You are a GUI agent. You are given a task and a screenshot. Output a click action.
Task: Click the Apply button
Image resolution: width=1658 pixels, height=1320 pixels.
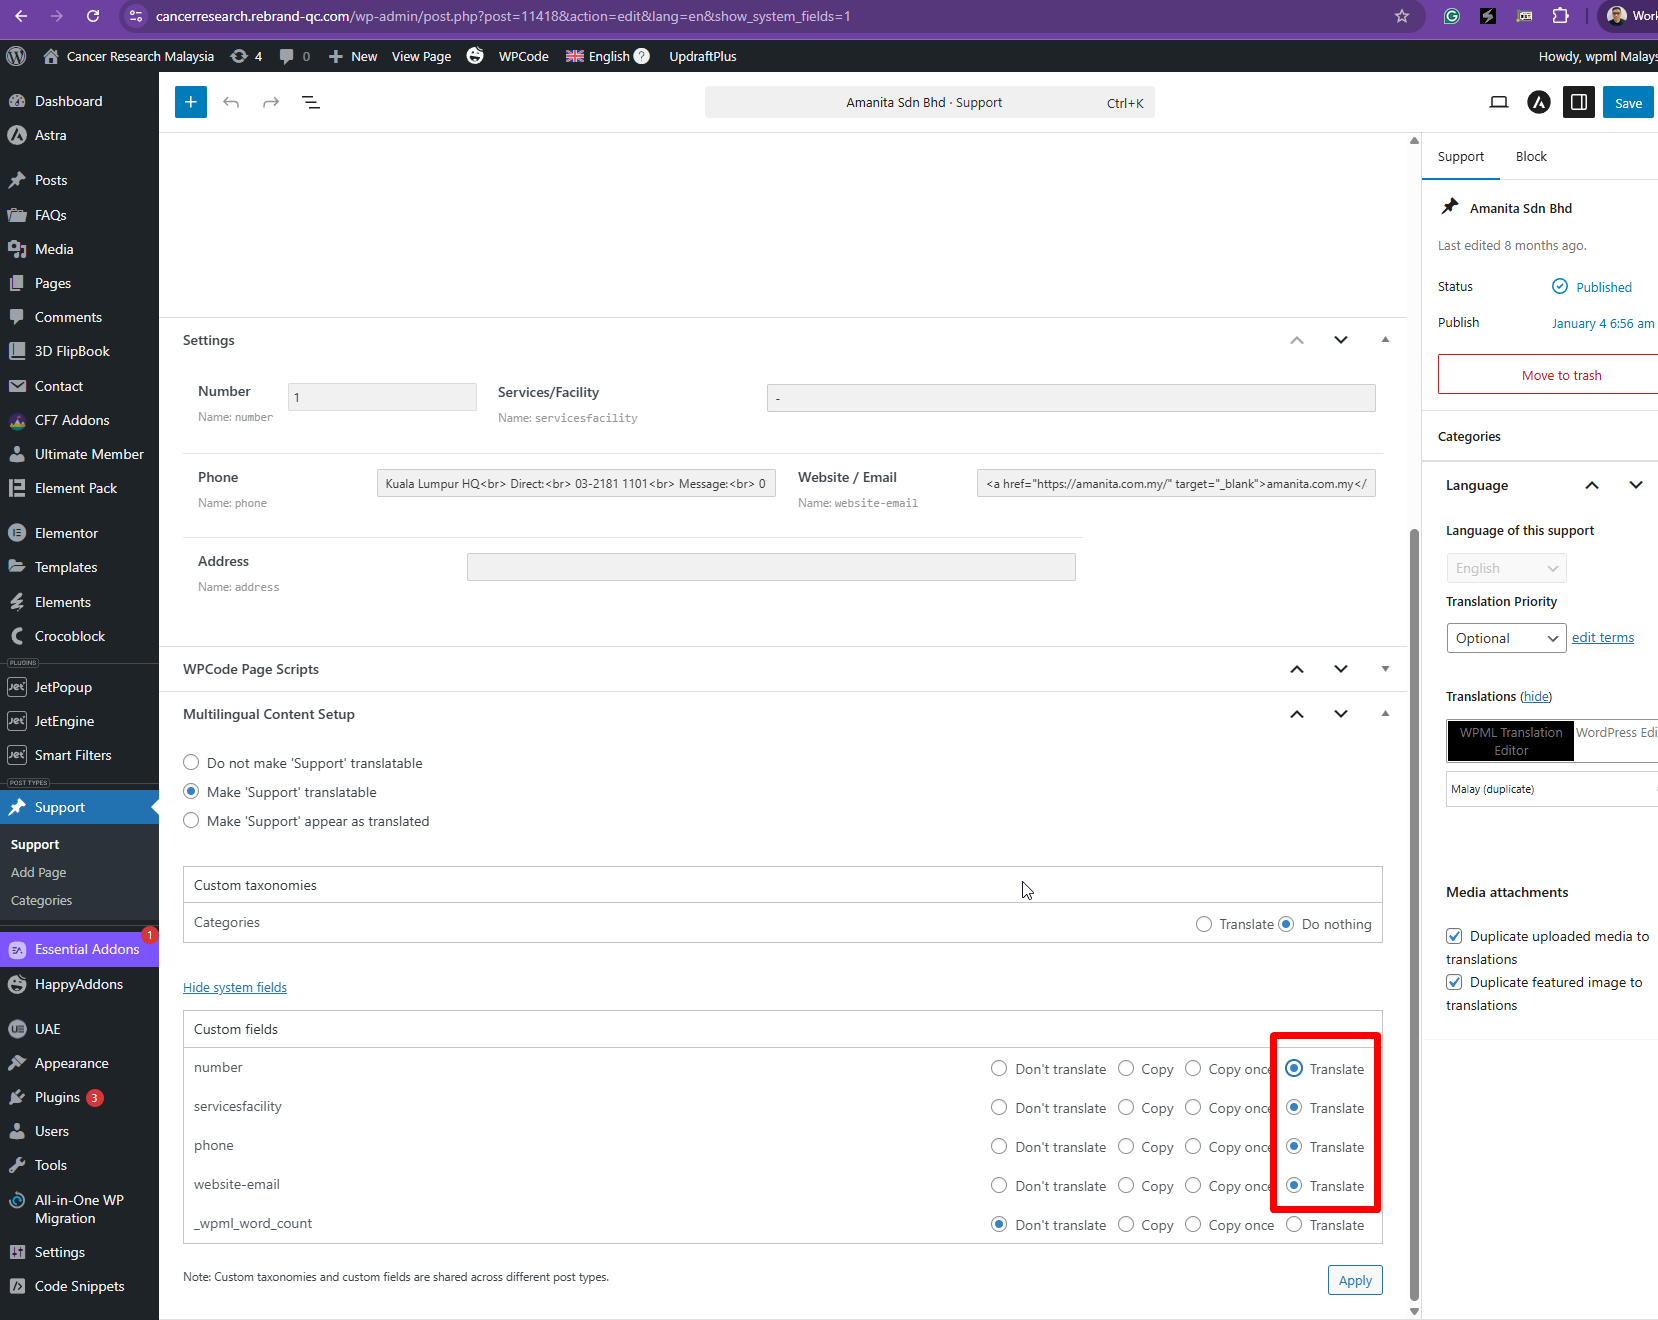pyautogui.click(x=1355, y=1280)
